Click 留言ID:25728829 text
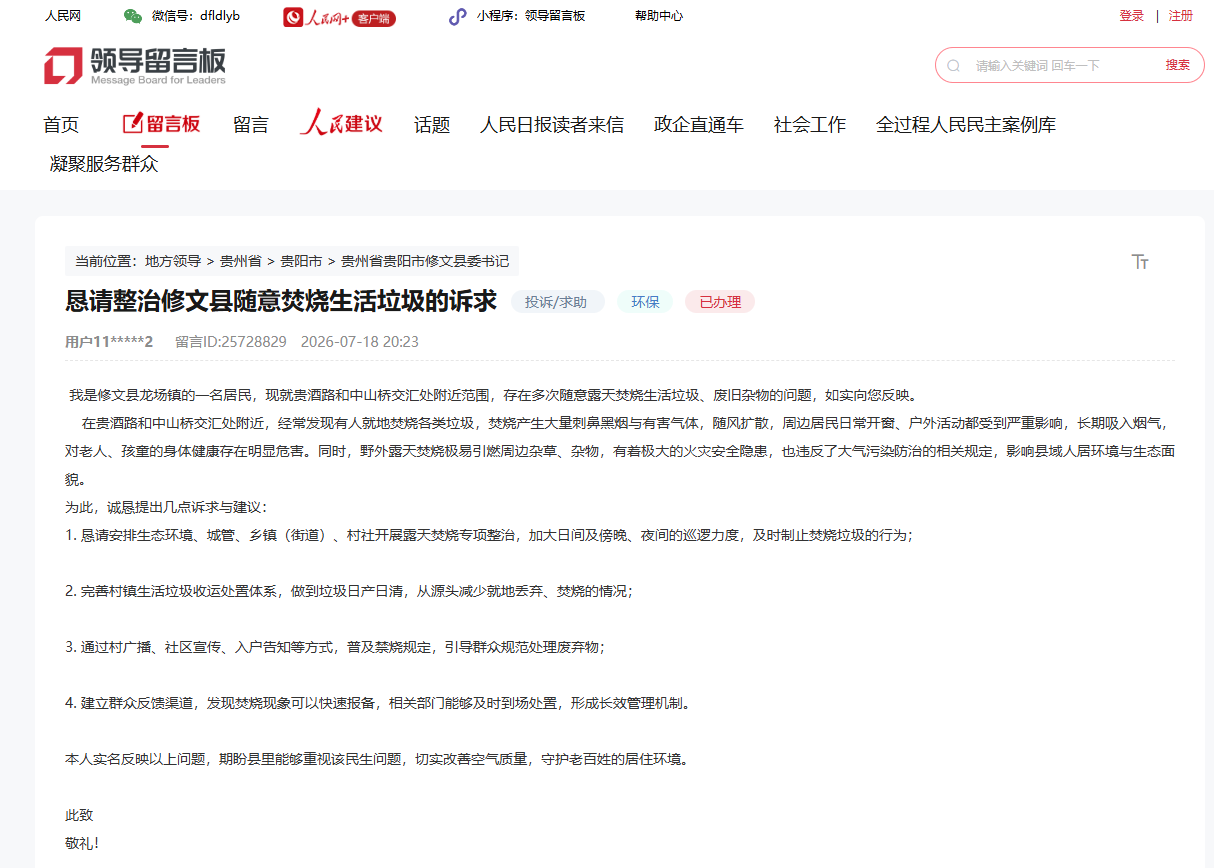 [231, 342]
